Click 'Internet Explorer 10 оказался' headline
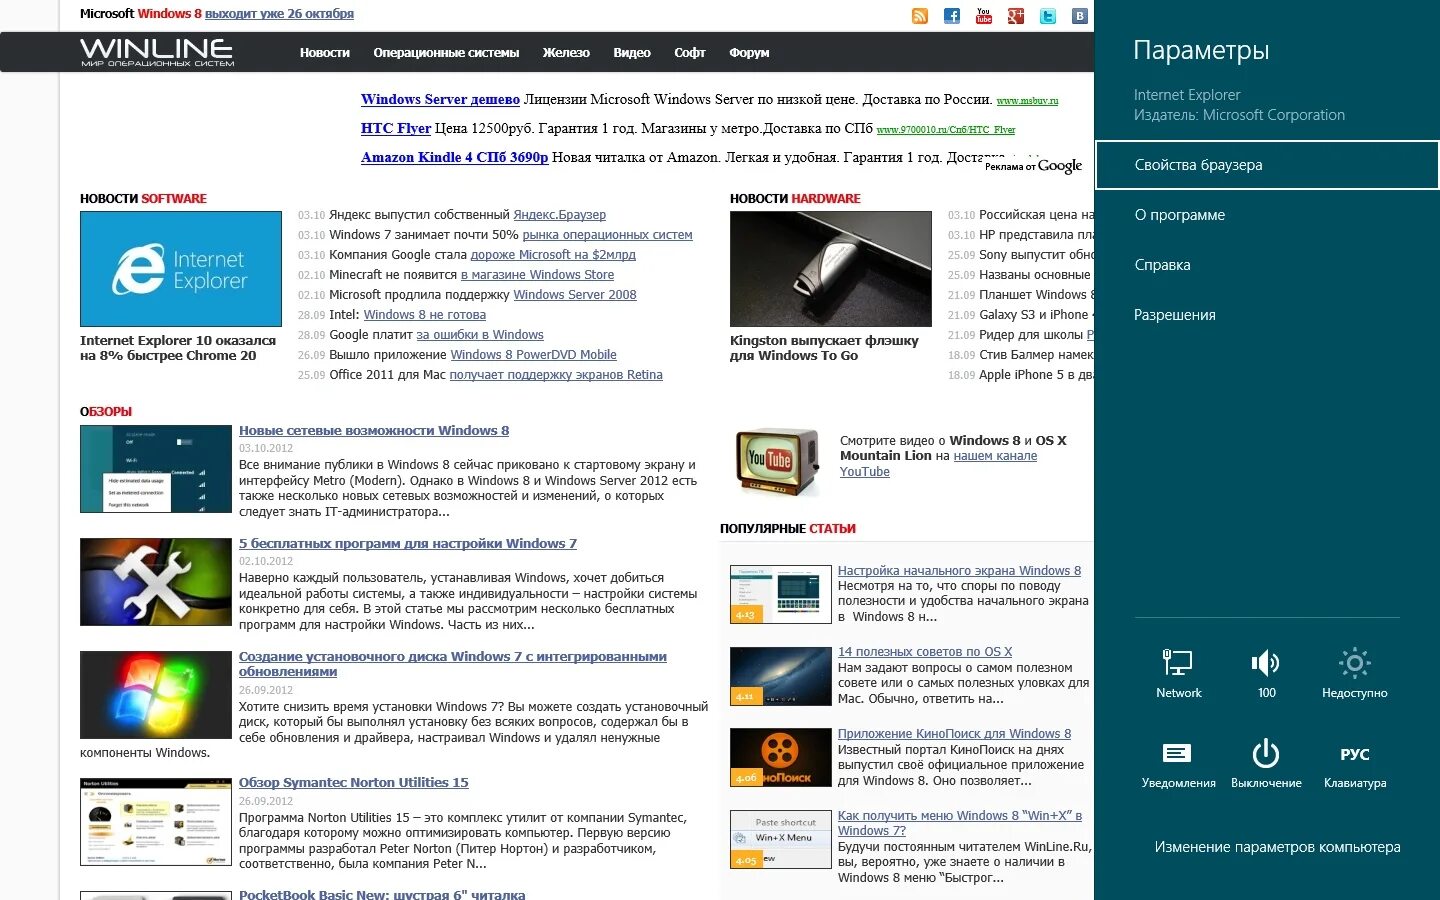The image size is (1440, 900). 178,348
